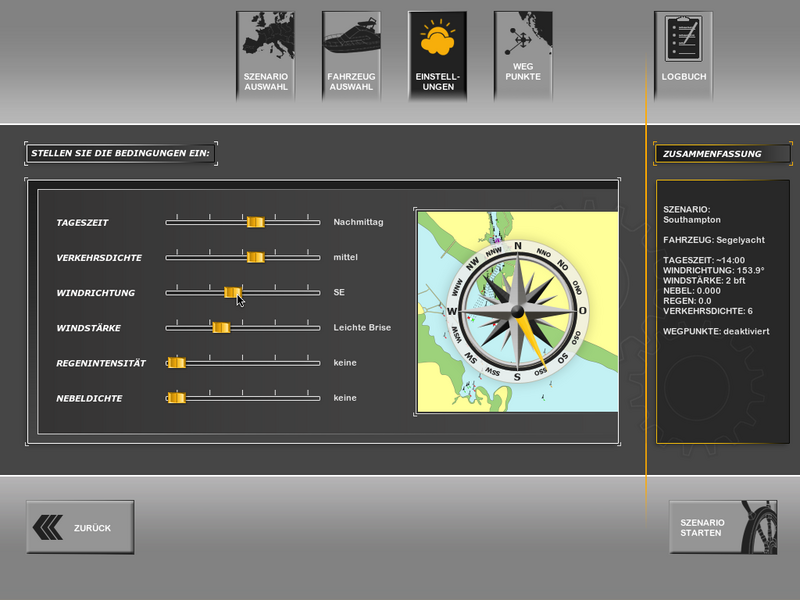Select the Einstellungen weather icon
This screenshot has height=600, width=800.
tap(437, 40)
